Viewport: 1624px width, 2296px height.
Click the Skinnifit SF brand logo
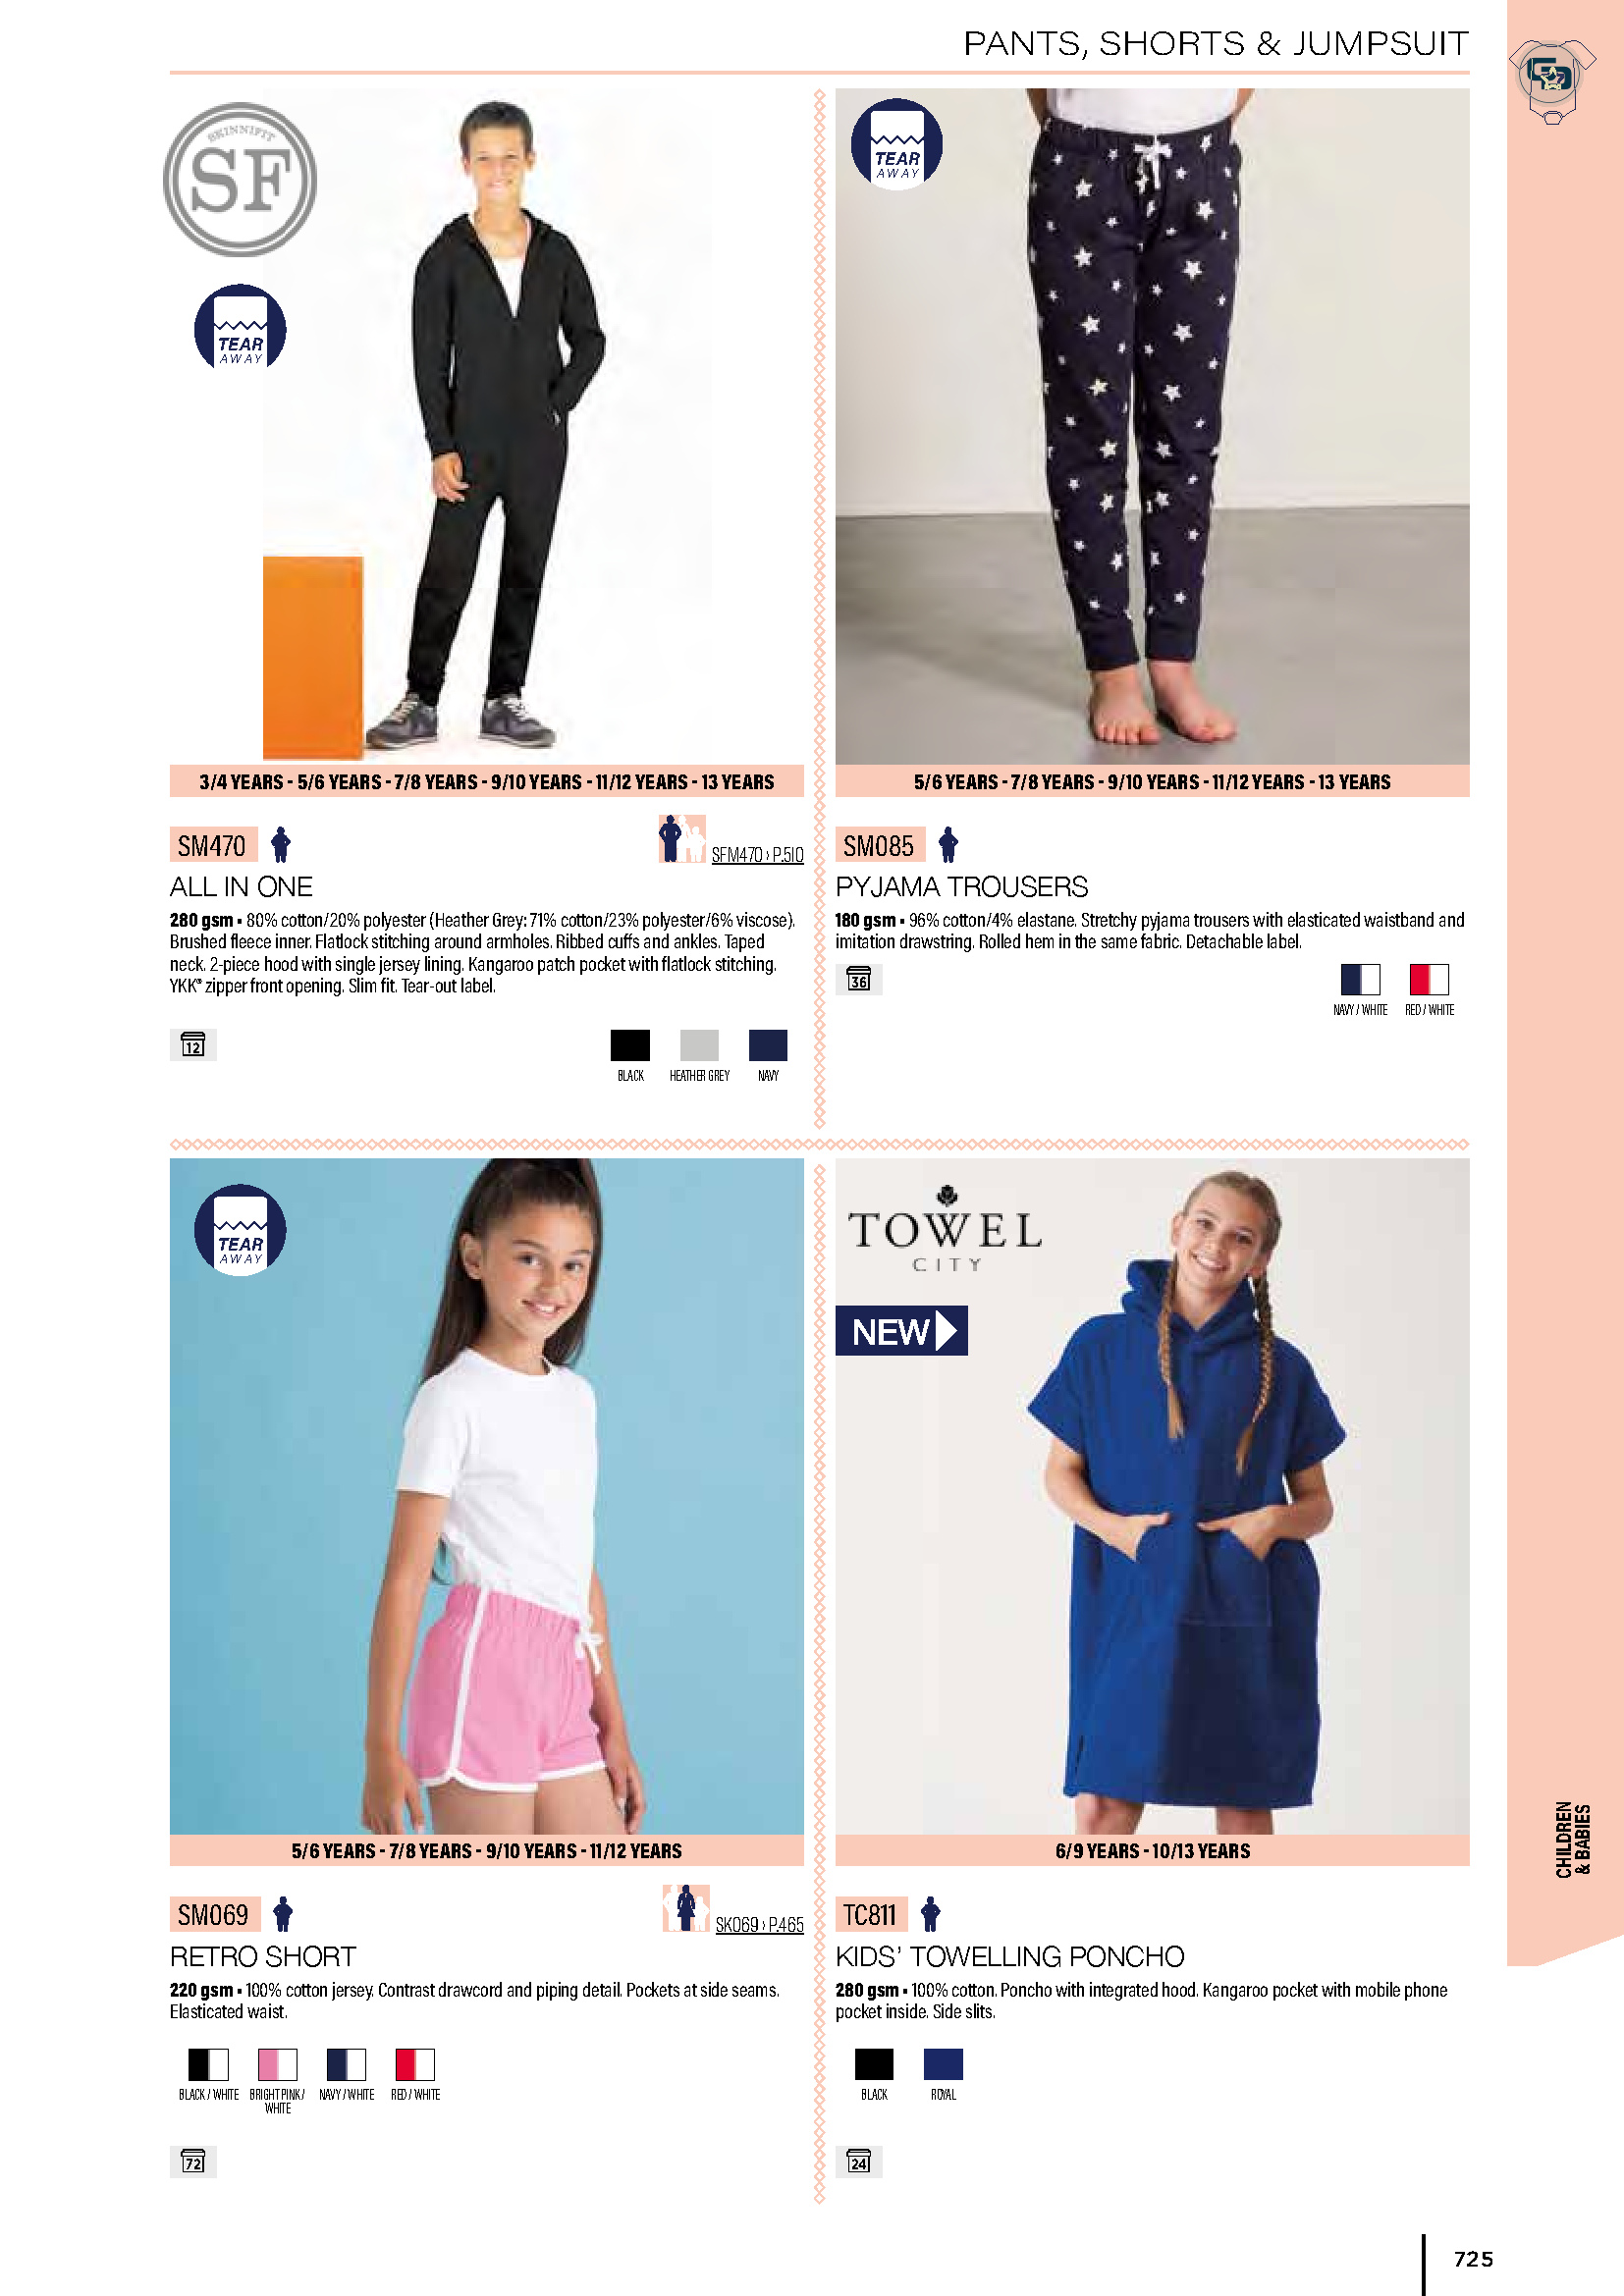[x=240, y=180]
